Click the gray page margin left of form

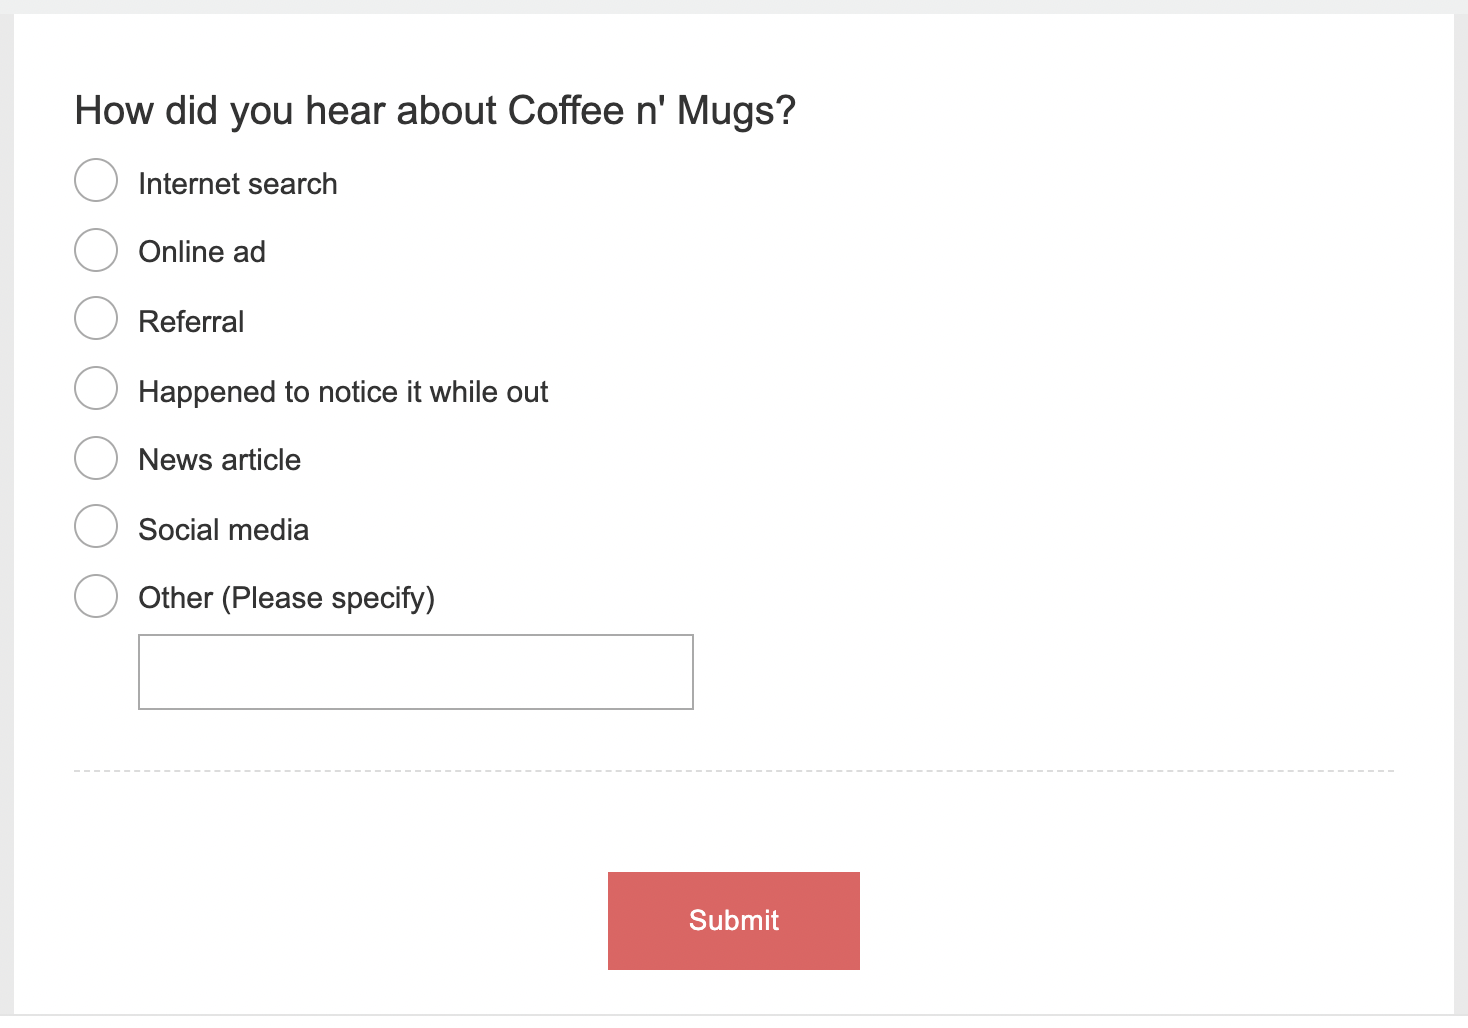tap(6, 500)
